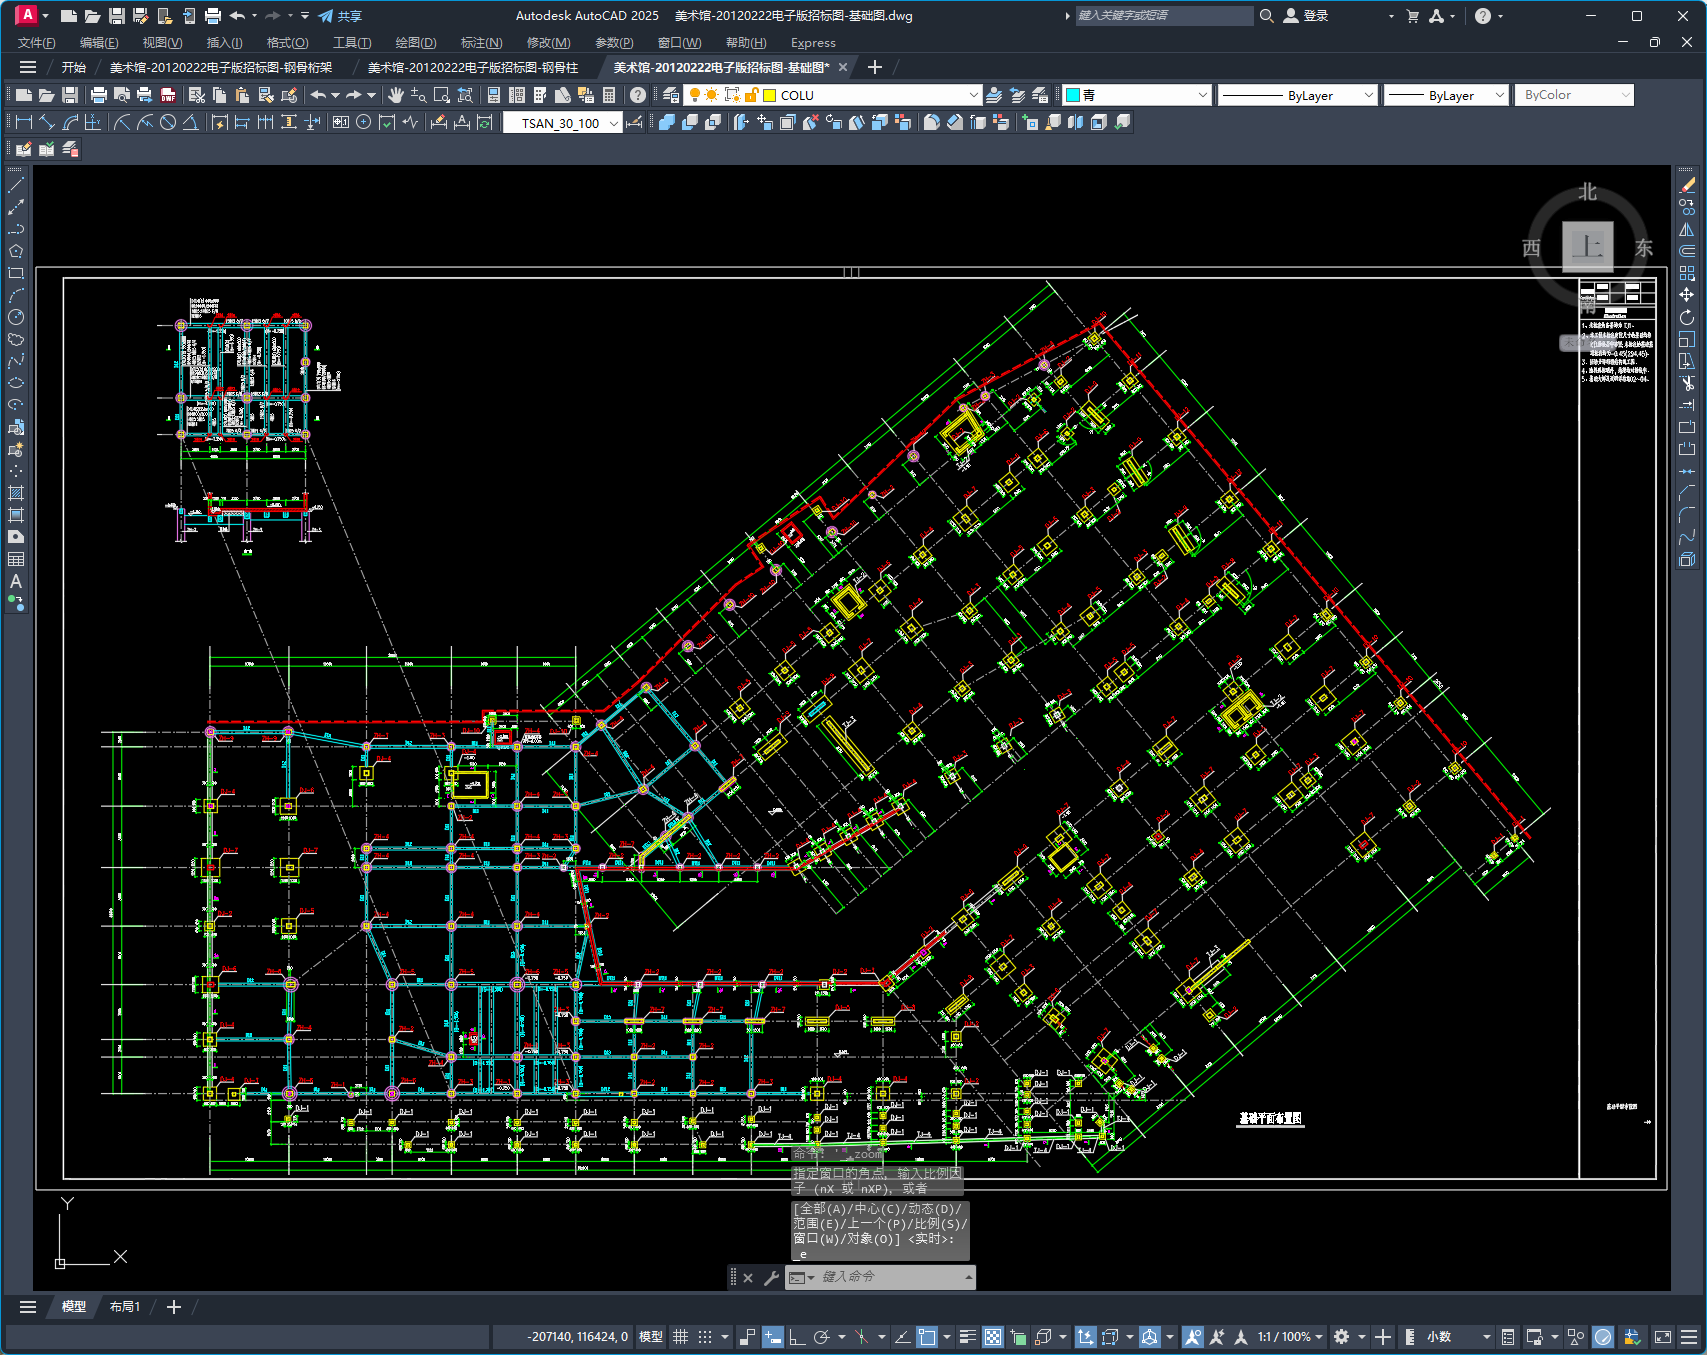The height and width of the screenshot is (1355, 1707).
Task: Open the 视图(V) menu
Action: (162, 43)
